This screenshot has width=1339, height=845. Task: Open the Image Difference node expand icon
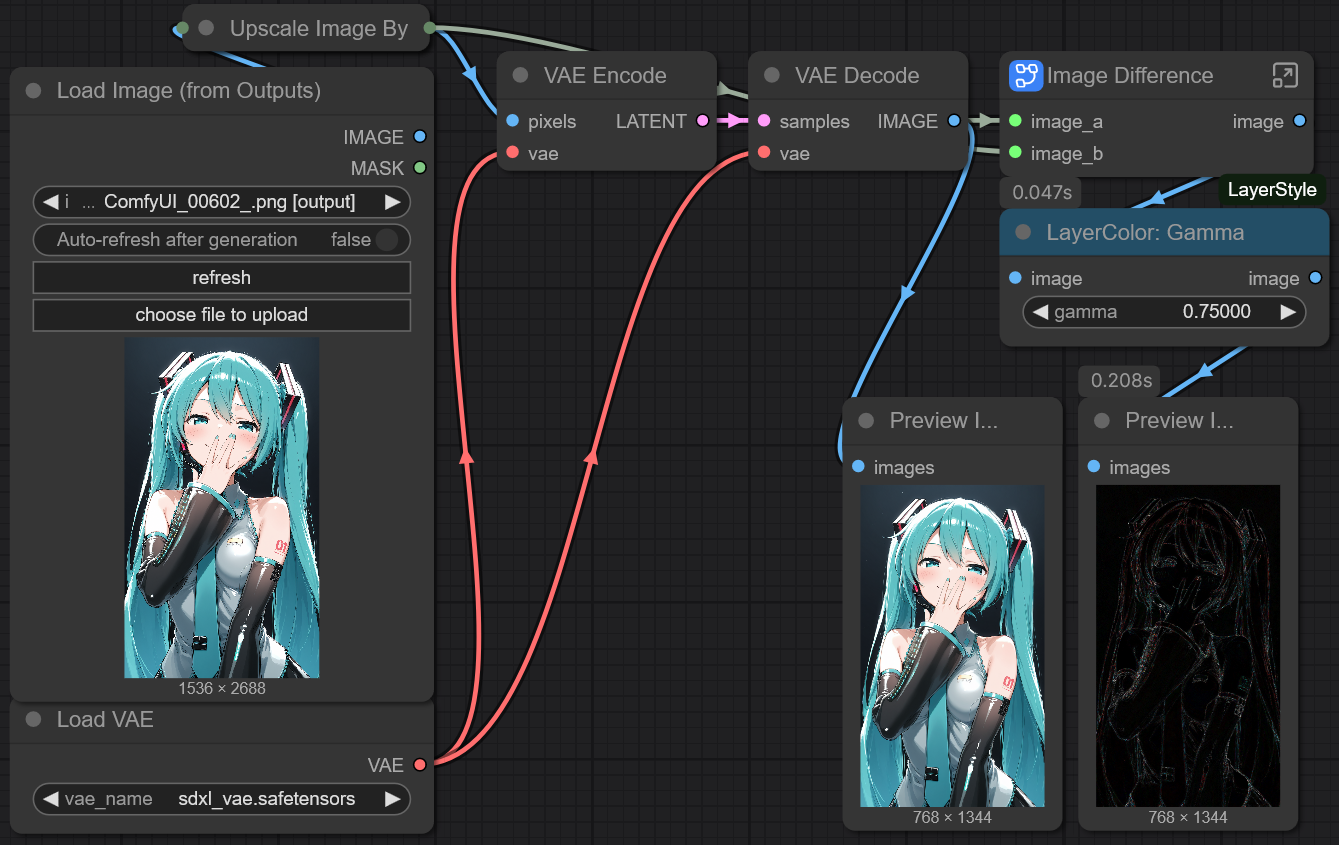[x=1284, y=75]
